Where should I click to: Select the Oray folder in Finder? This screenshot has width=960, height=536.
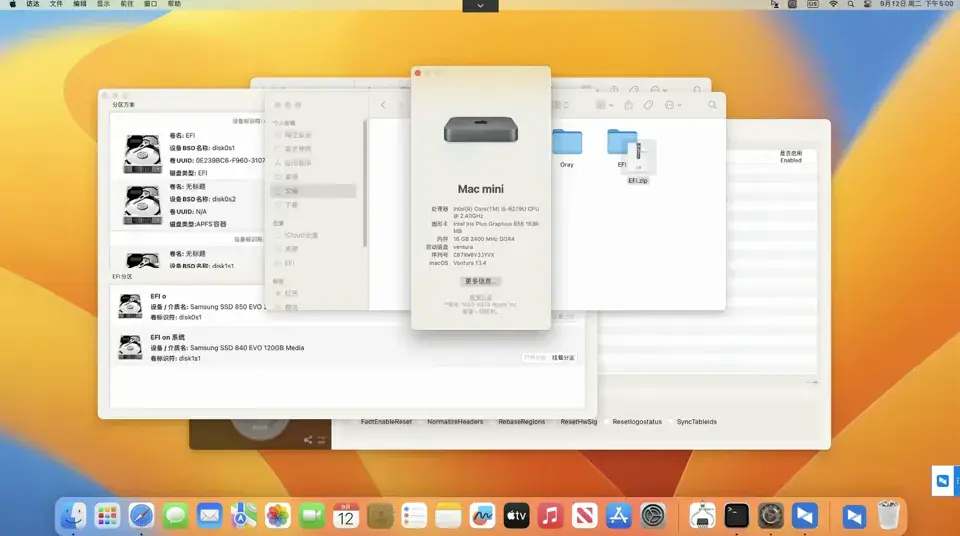point(567,148)
